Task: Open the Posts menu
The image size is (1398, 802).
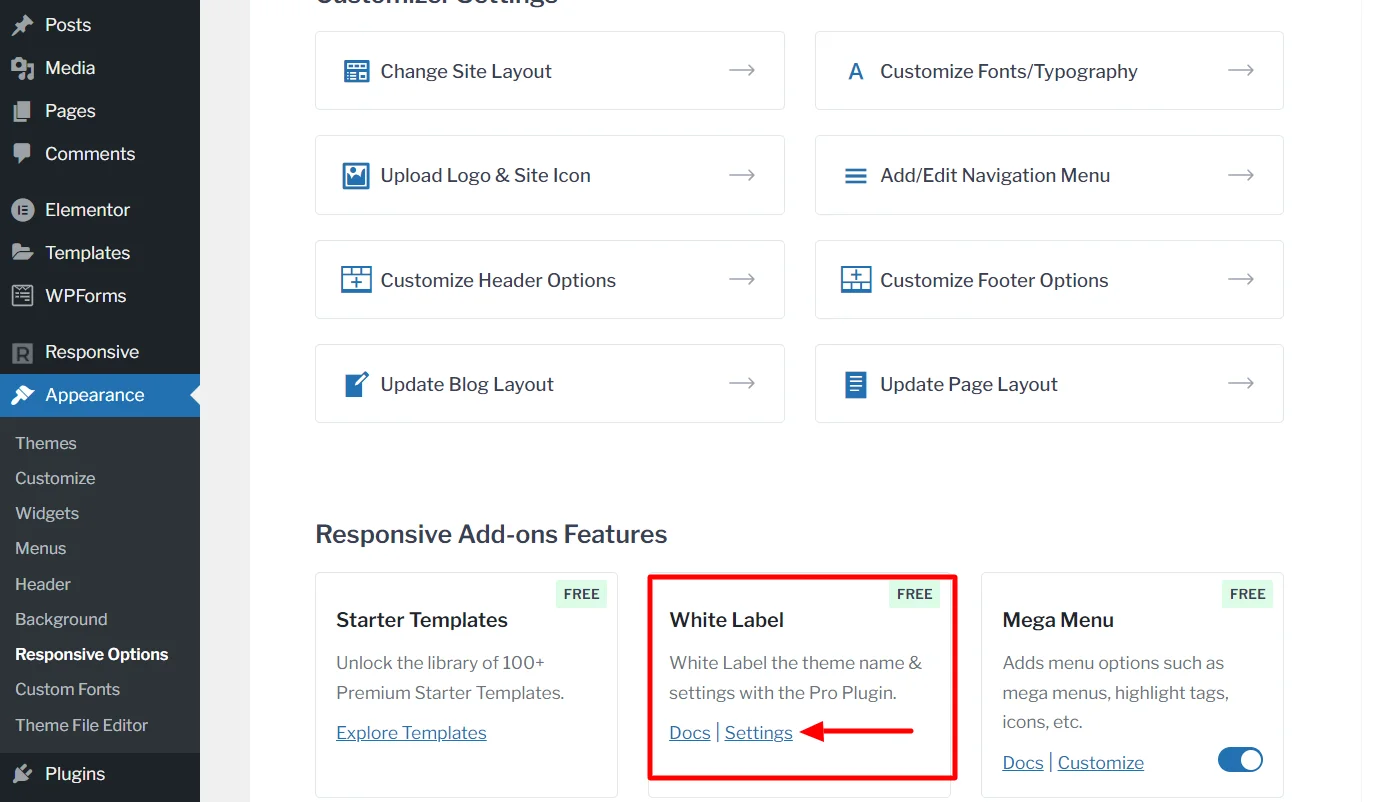Action: click(x=100, y=25)
